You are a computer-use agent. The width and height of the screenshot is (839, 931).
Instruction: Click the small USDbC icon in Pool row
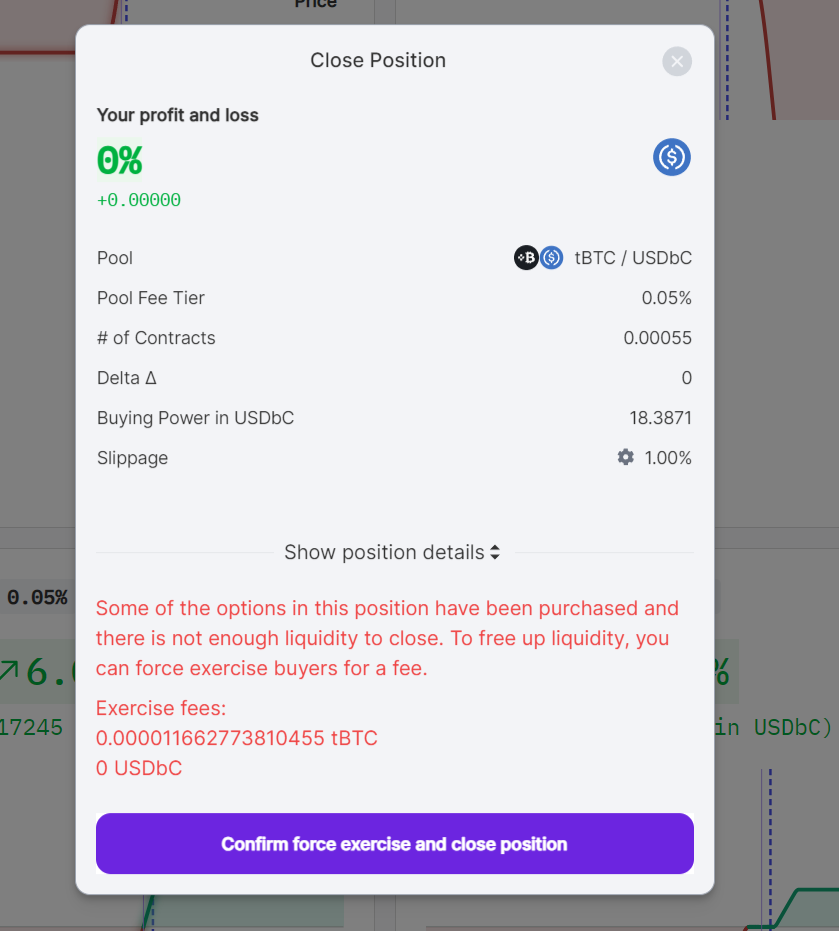(552, 258)
